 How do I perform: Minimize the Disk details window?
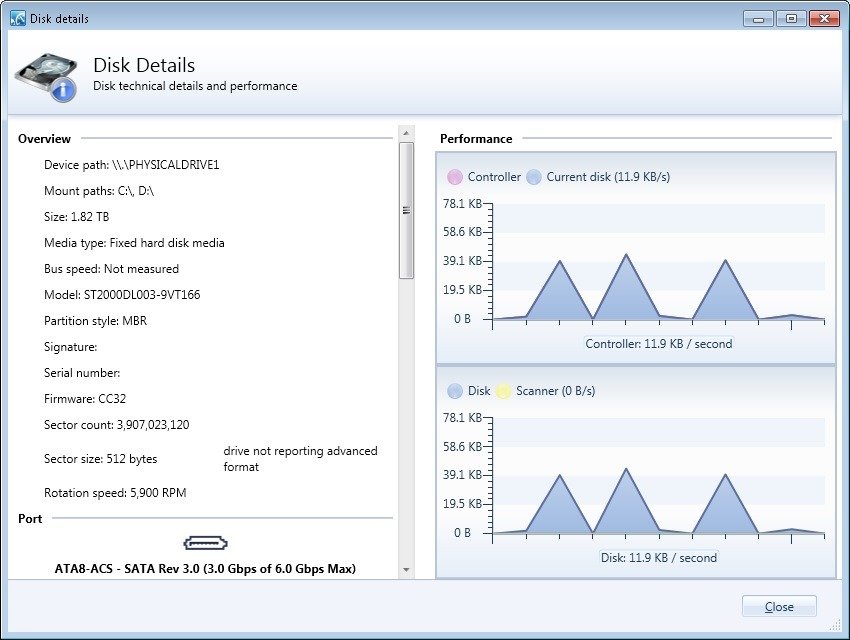758,18
